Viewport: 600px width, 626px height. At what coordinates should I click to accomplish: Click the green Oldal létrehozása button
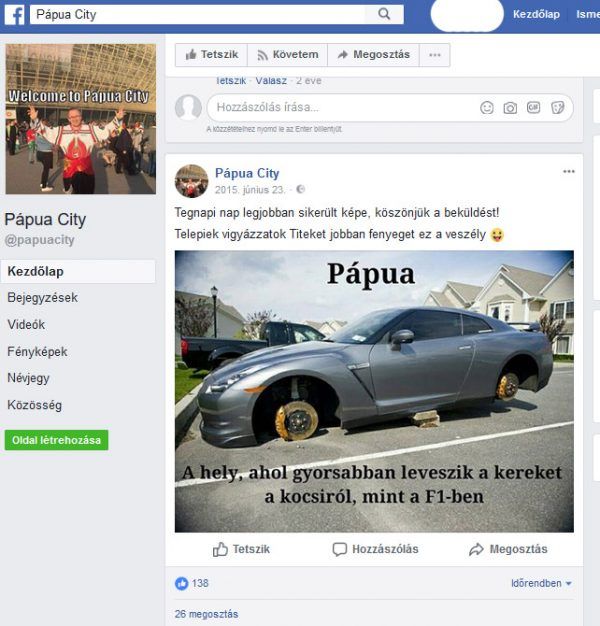point(56,440)
